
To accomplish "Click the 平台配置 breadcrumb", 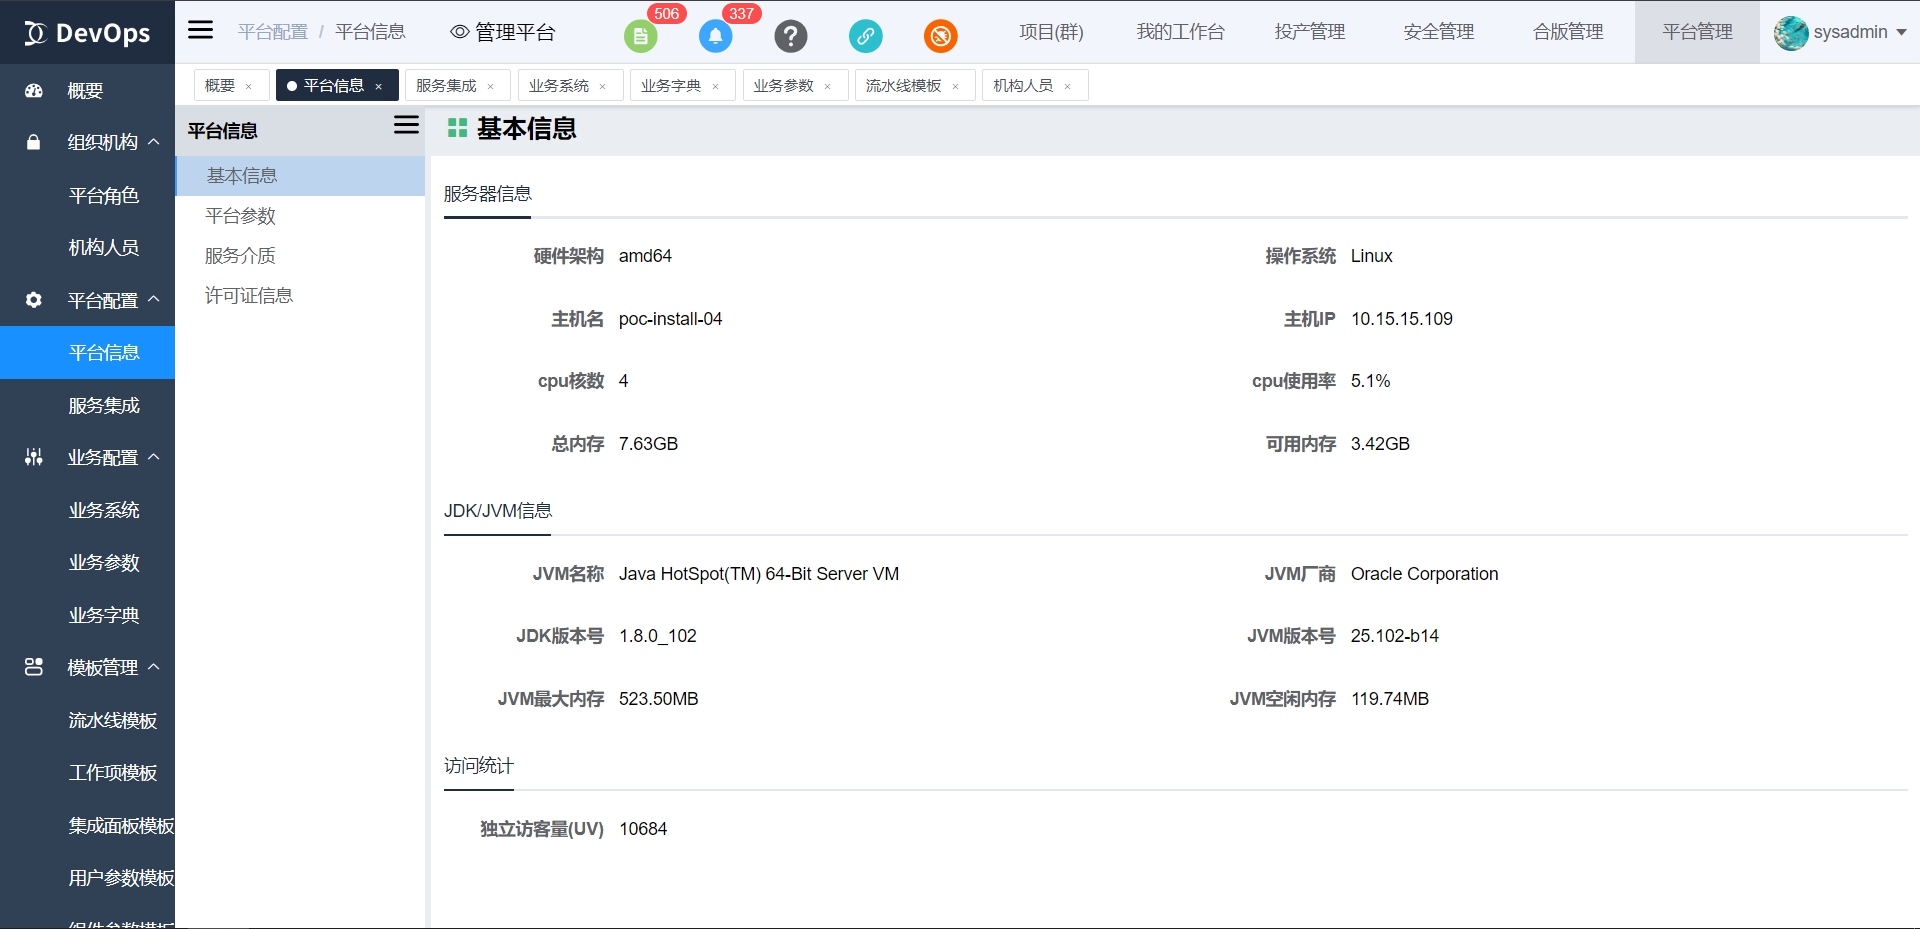I will click(x=272, y=32).
